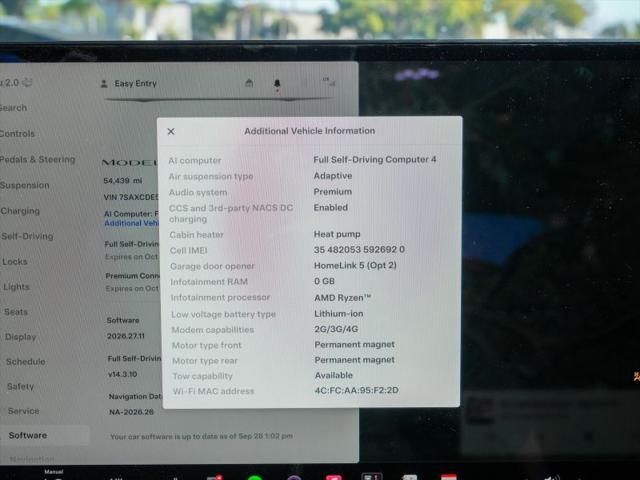This screenshot has width=640, height=480.
Task: Tap 'Permanent magnet' for front motor
Action: (x=355, y=345)
